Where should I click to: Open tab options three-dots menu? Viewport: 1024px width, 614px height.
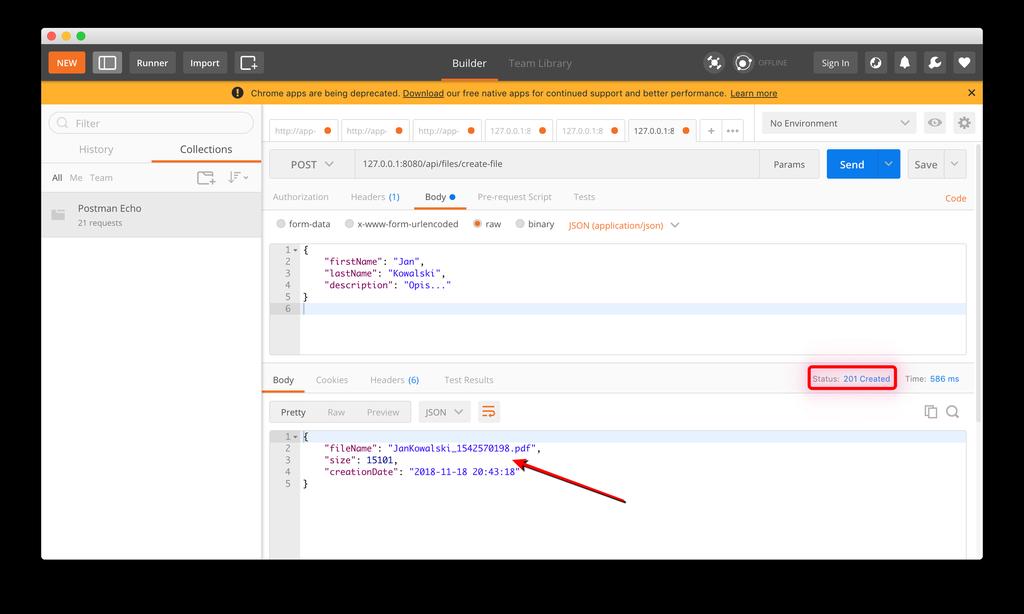click(733, 131)
